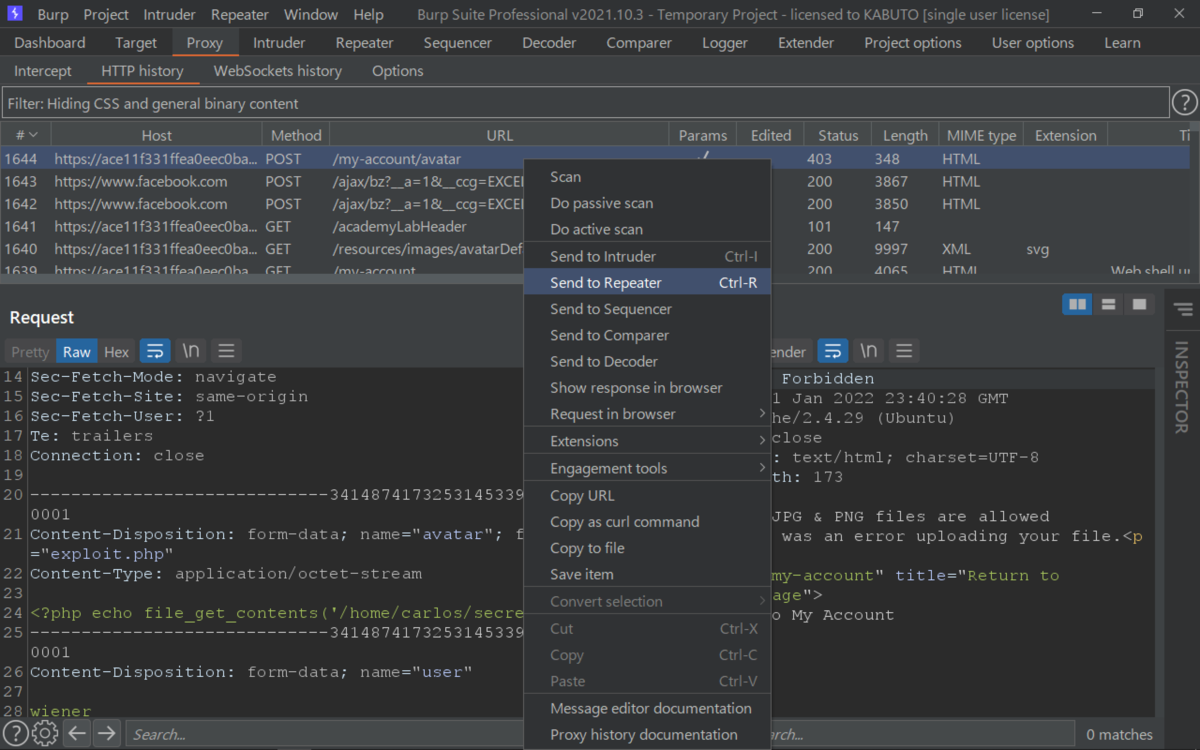Screen dimensions: 1200x750
Task: Choose Send to Repeater
Action: click(647, 283)
